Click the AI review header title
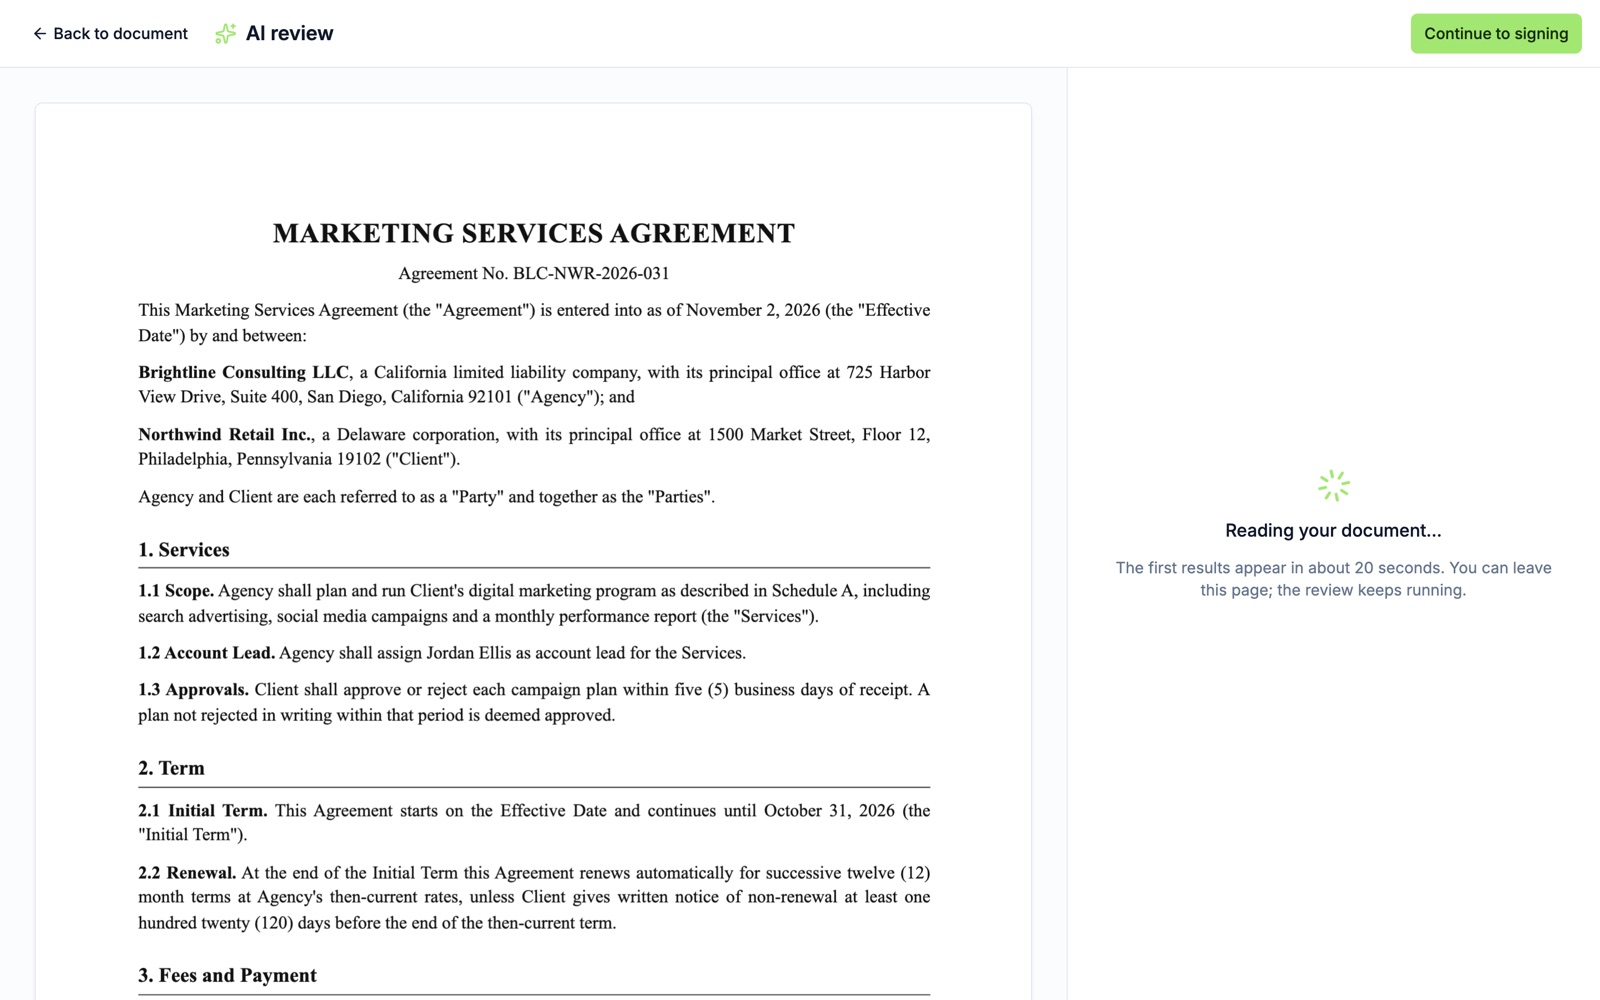The width and height of the screenshot is (1600, 1000). pos(289,33)
